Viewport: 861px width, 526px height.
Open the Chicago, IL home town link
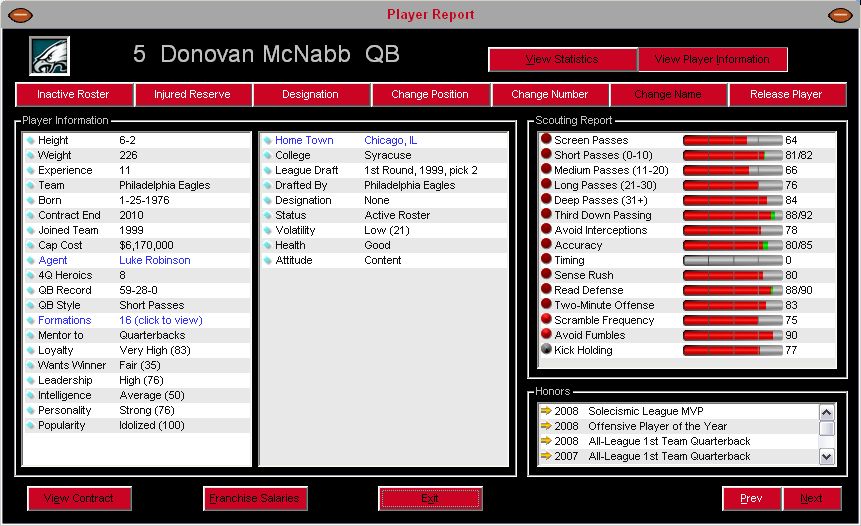[x=390, y=140]
